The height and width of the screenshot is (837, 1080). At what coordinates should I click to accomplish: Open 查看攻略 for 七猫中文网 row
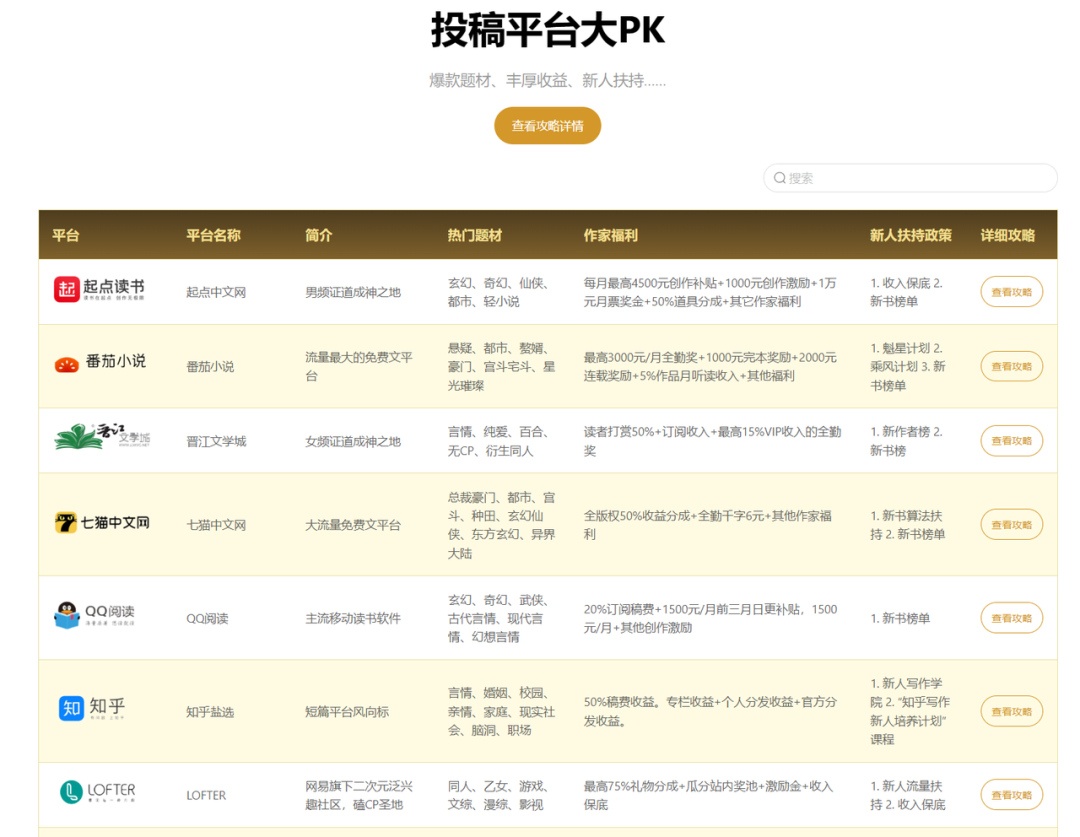pyautogui.click(x=1011, y=525)
